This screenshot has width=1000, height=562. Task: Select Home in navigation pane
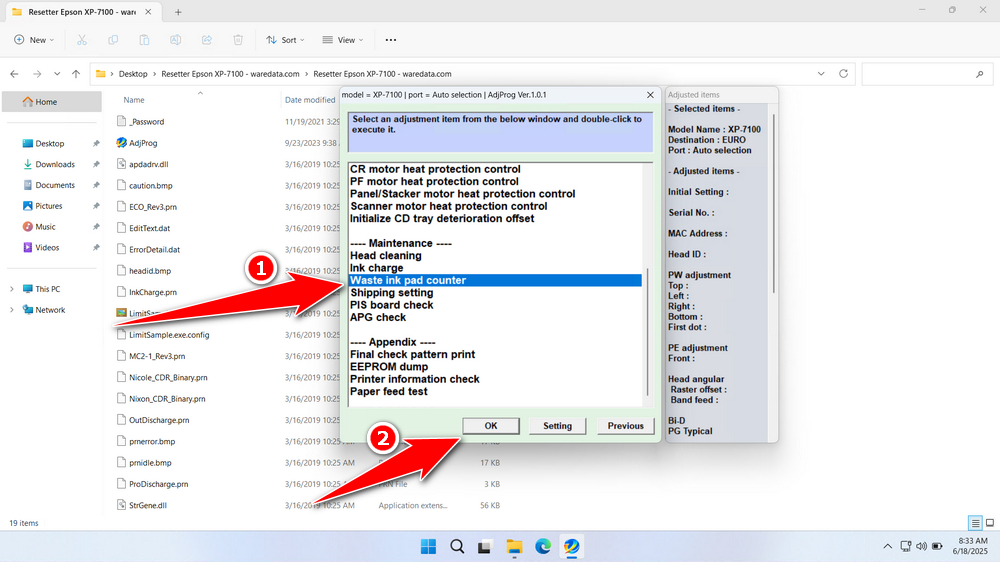click(52, 101)
